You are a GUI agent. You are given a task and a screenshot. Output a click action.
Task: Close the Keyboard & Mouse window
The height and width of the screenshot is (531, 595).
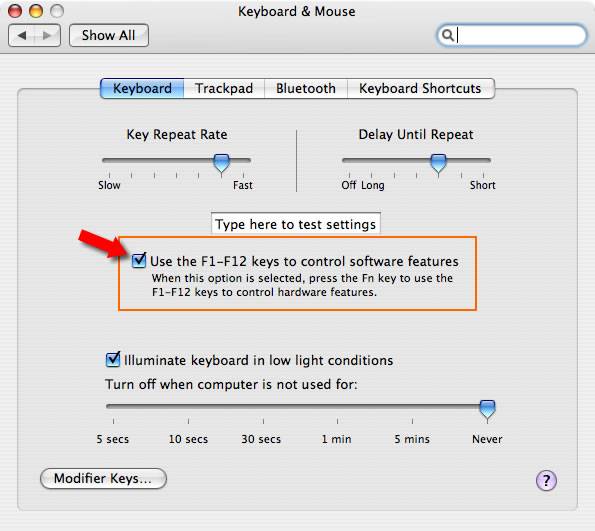click(15, 11)
